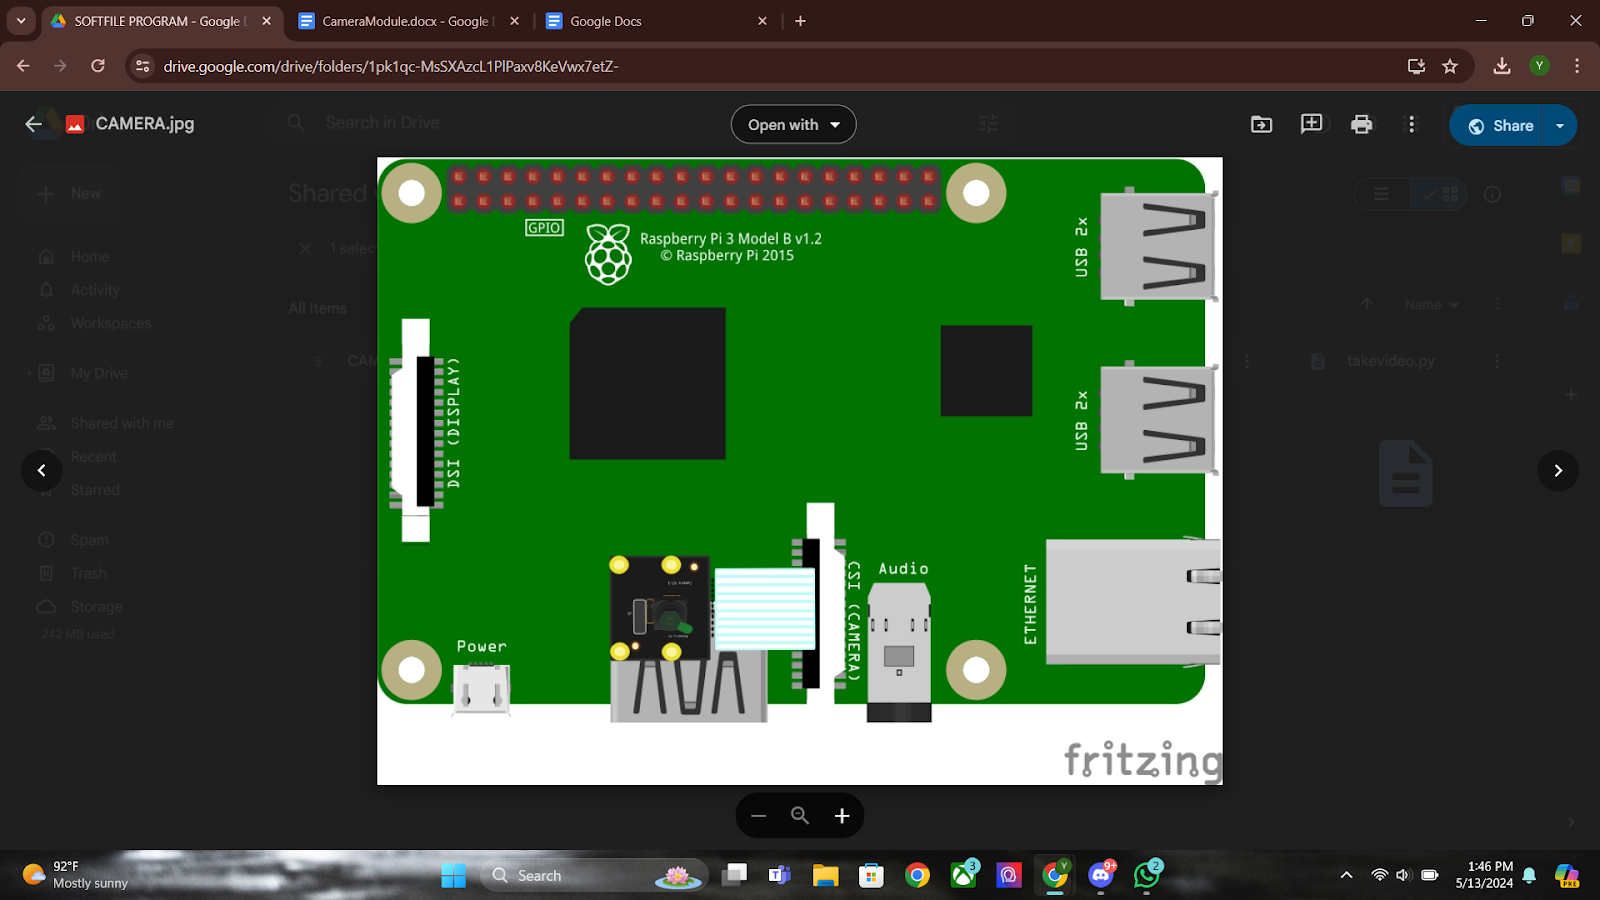This screenshot has height=900, width=1600.
Task: Click the taskbar Search box
Action: click(593, 876)
